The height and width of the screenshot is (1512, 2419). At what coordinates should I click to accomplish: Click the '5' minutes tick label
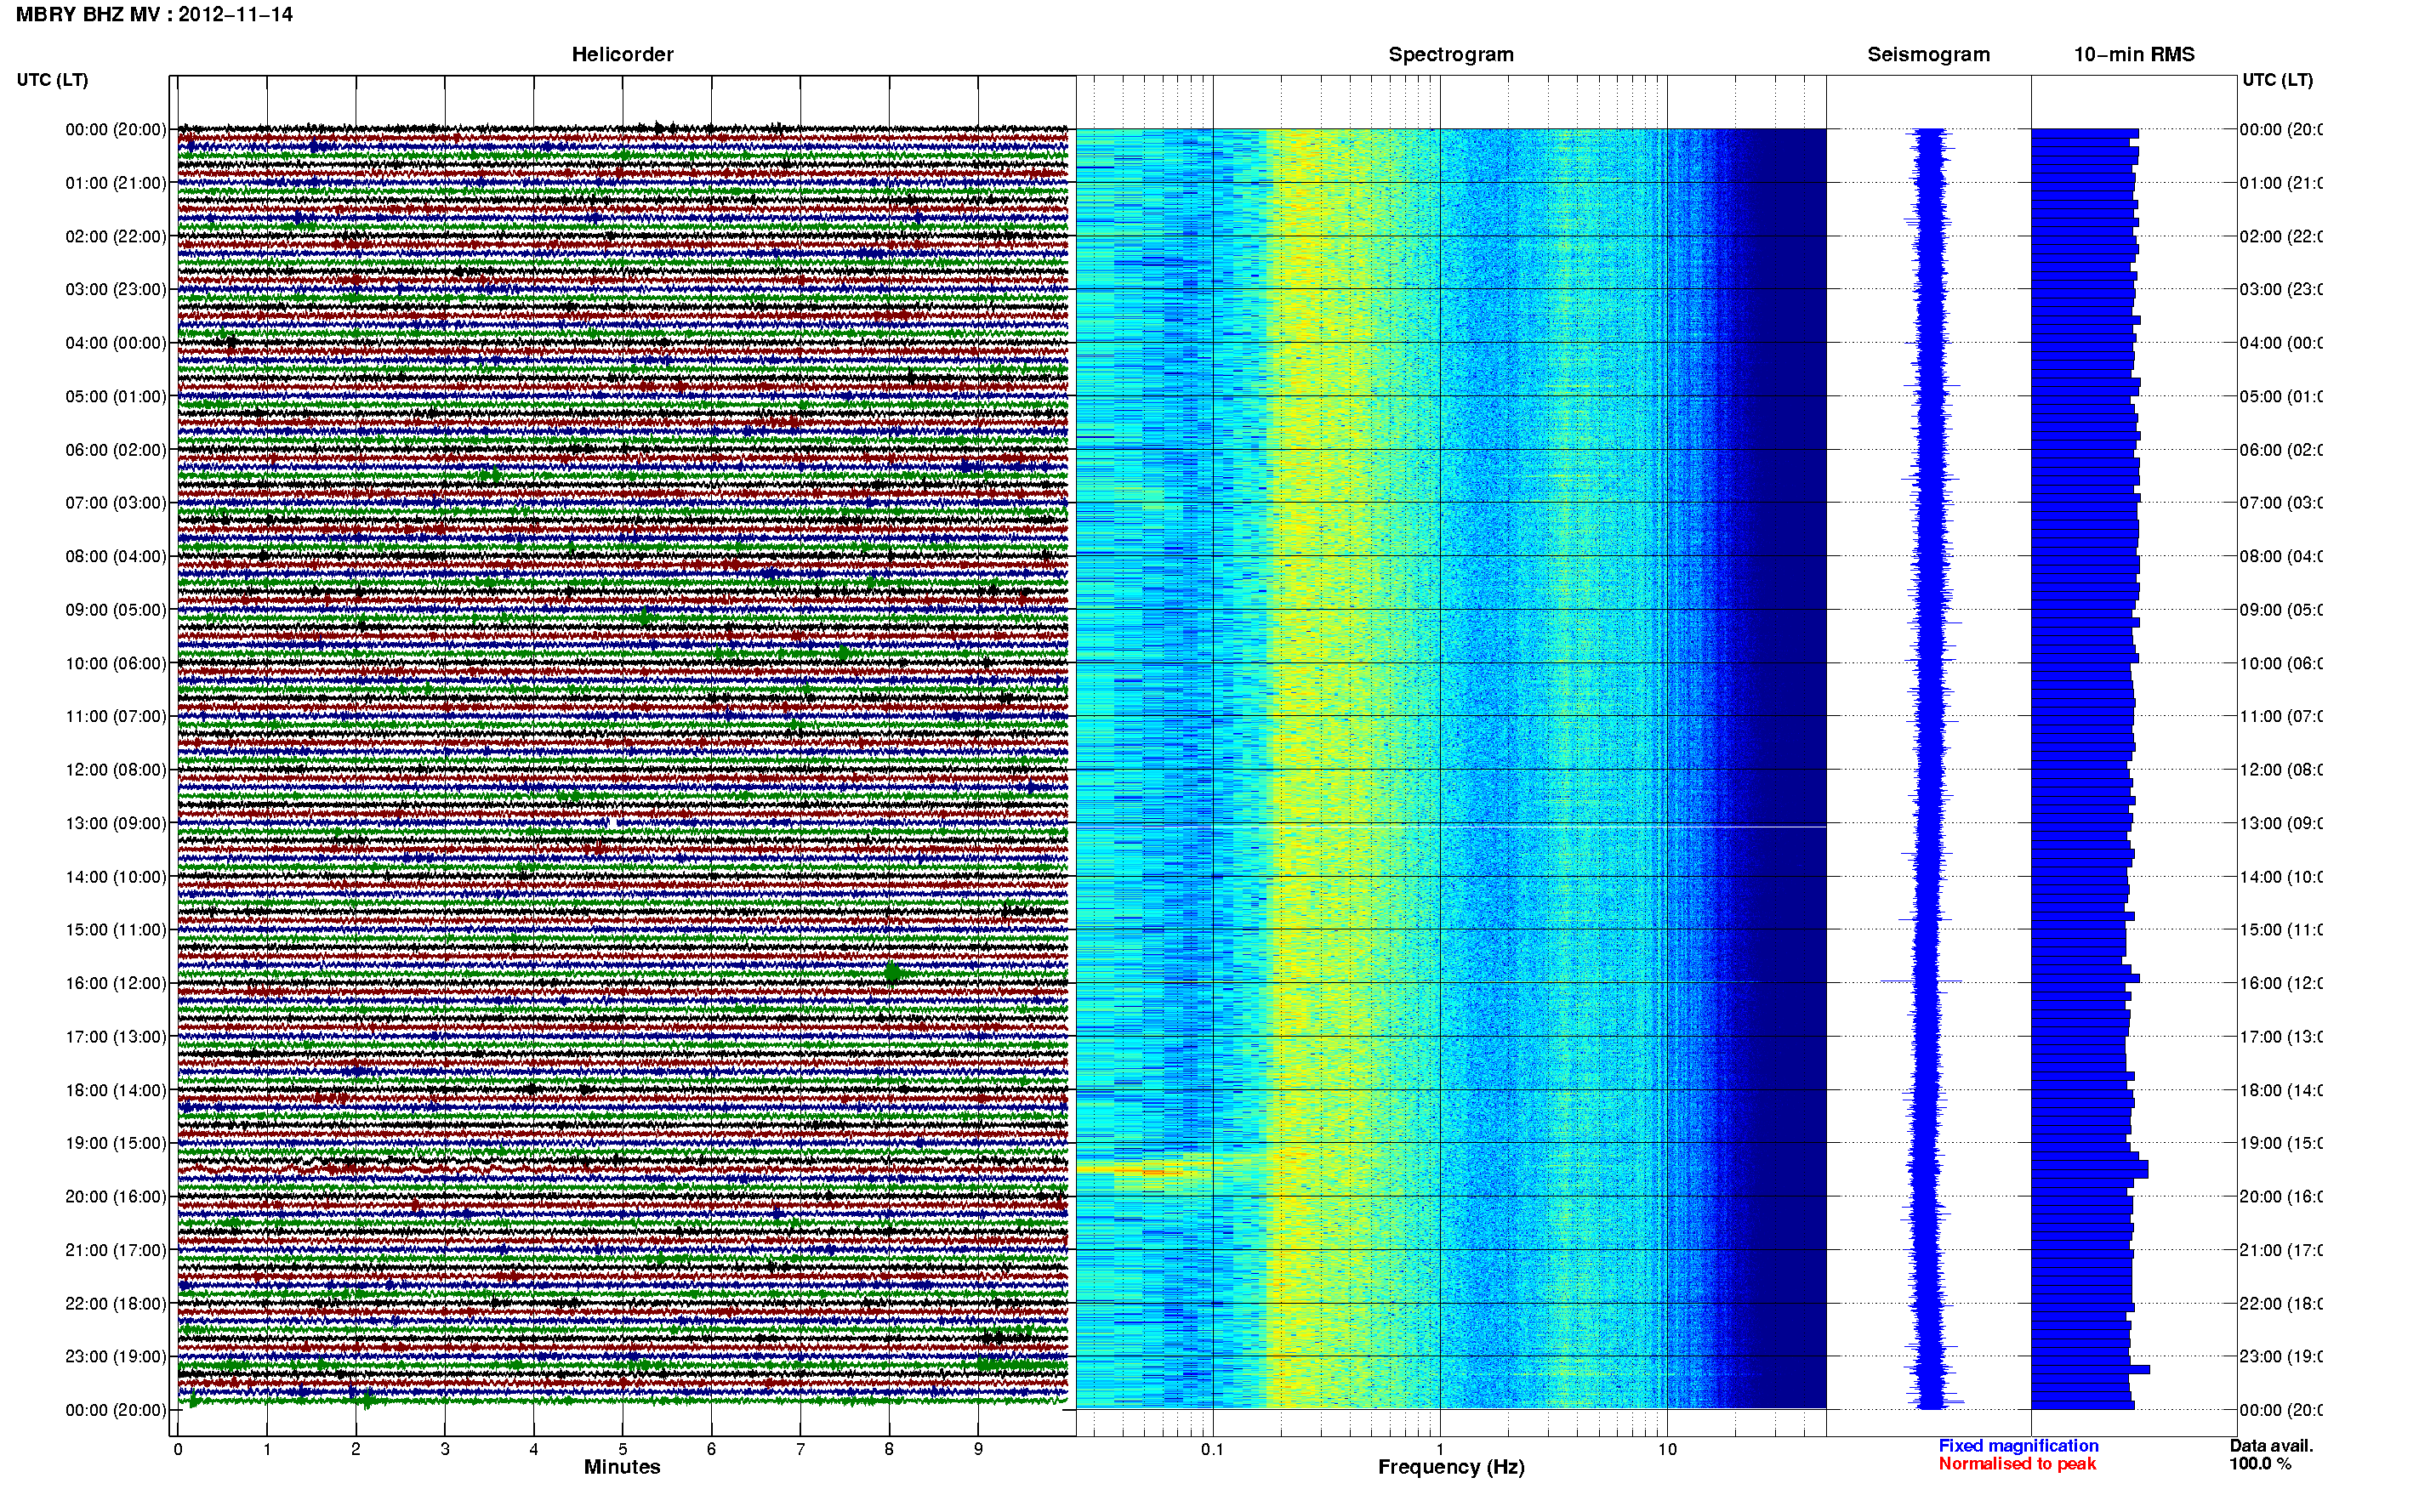(x=623, y=1449)
